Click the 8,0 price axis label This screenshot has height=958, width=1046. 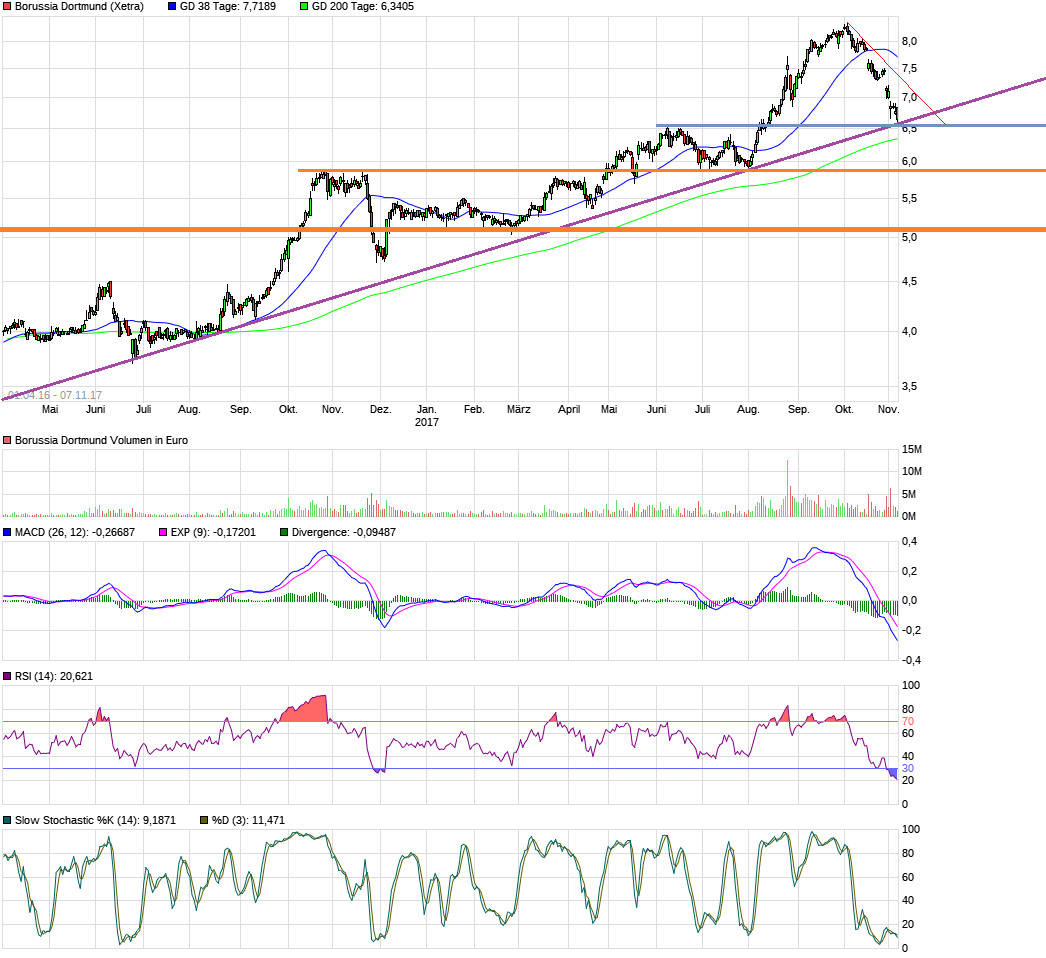click(x=909, y=41)
